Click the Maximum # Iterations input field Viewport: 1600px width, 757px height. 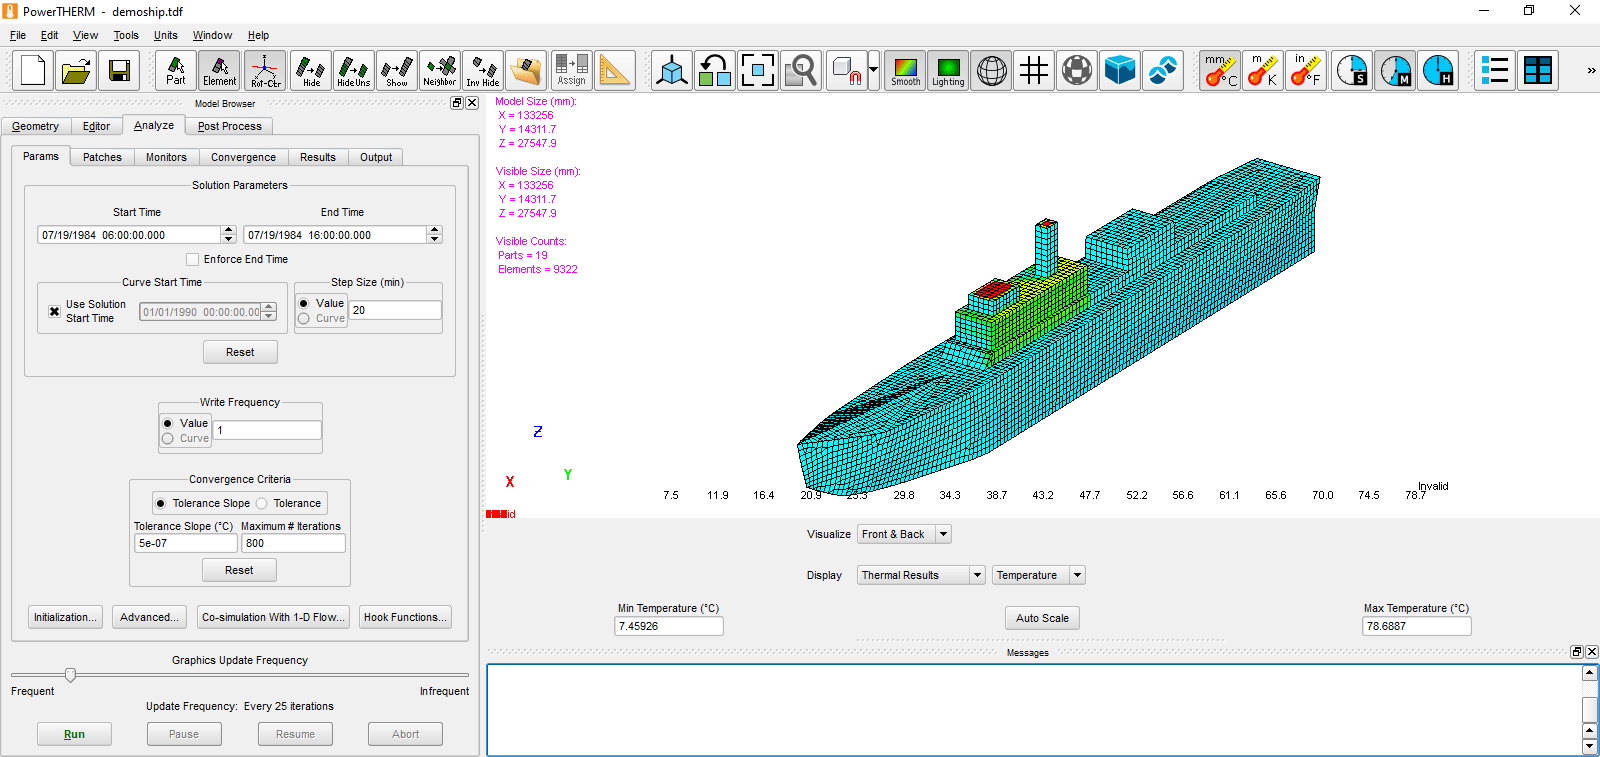pyautogui.click(x=293, y=543)
